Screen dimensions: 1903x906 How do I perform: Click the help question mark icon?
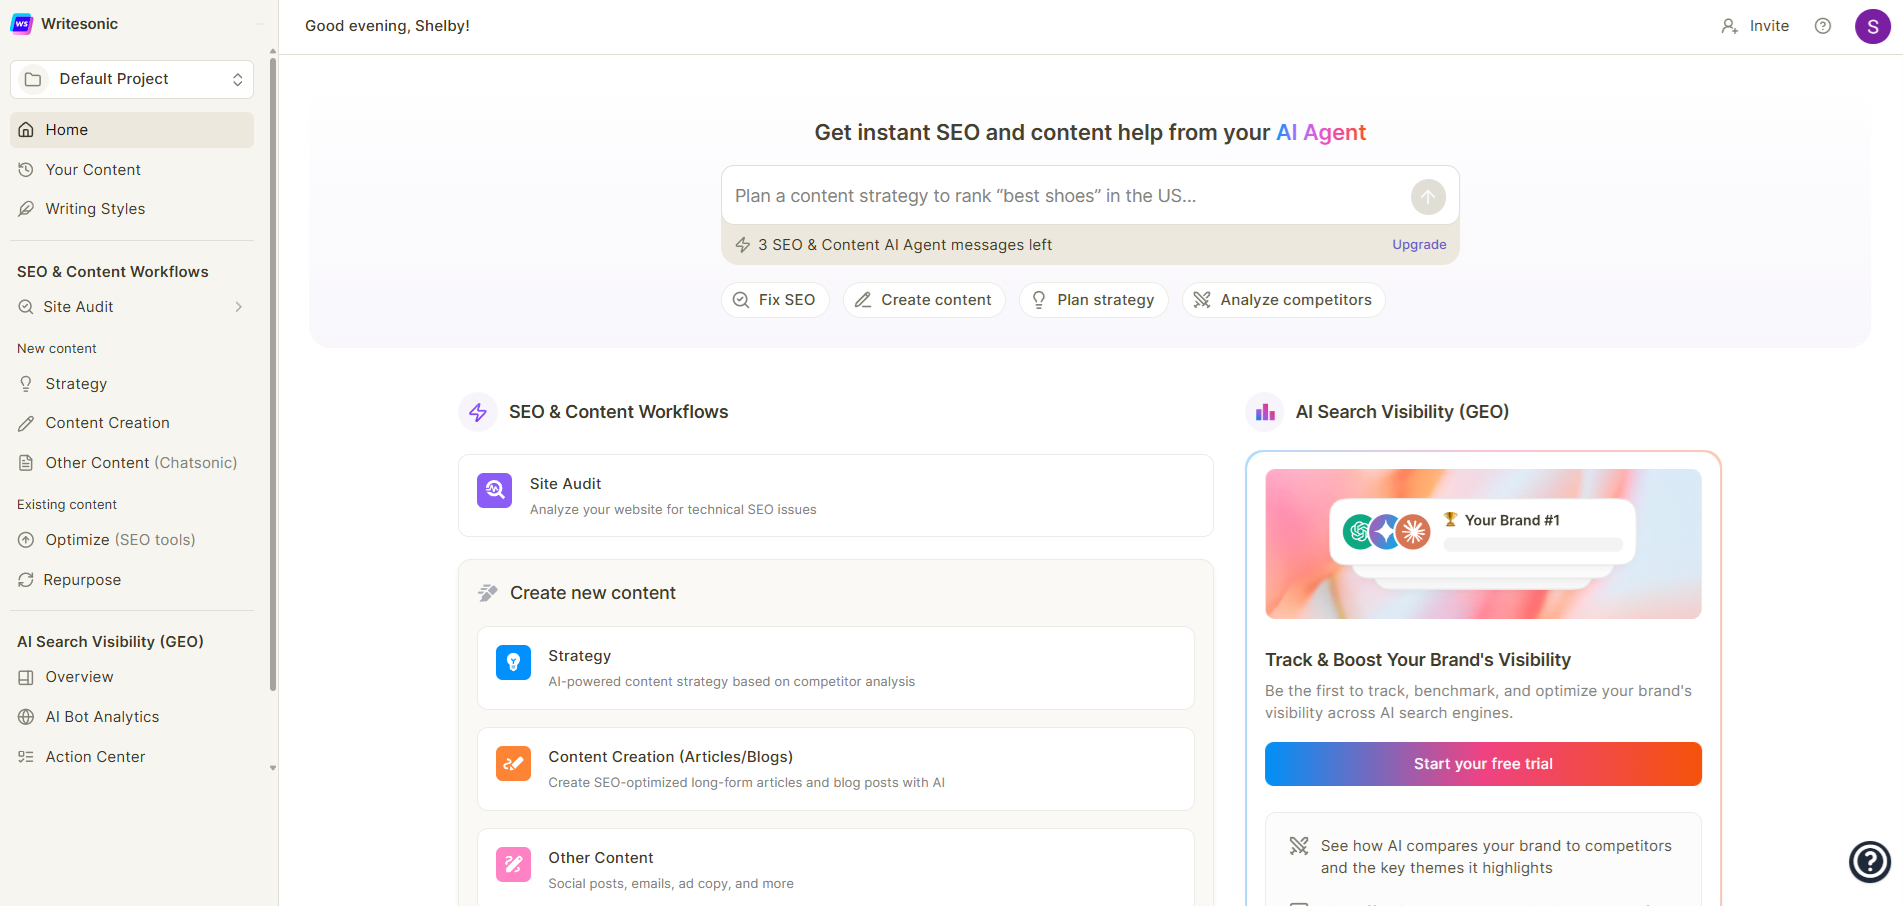(1822, 26)
